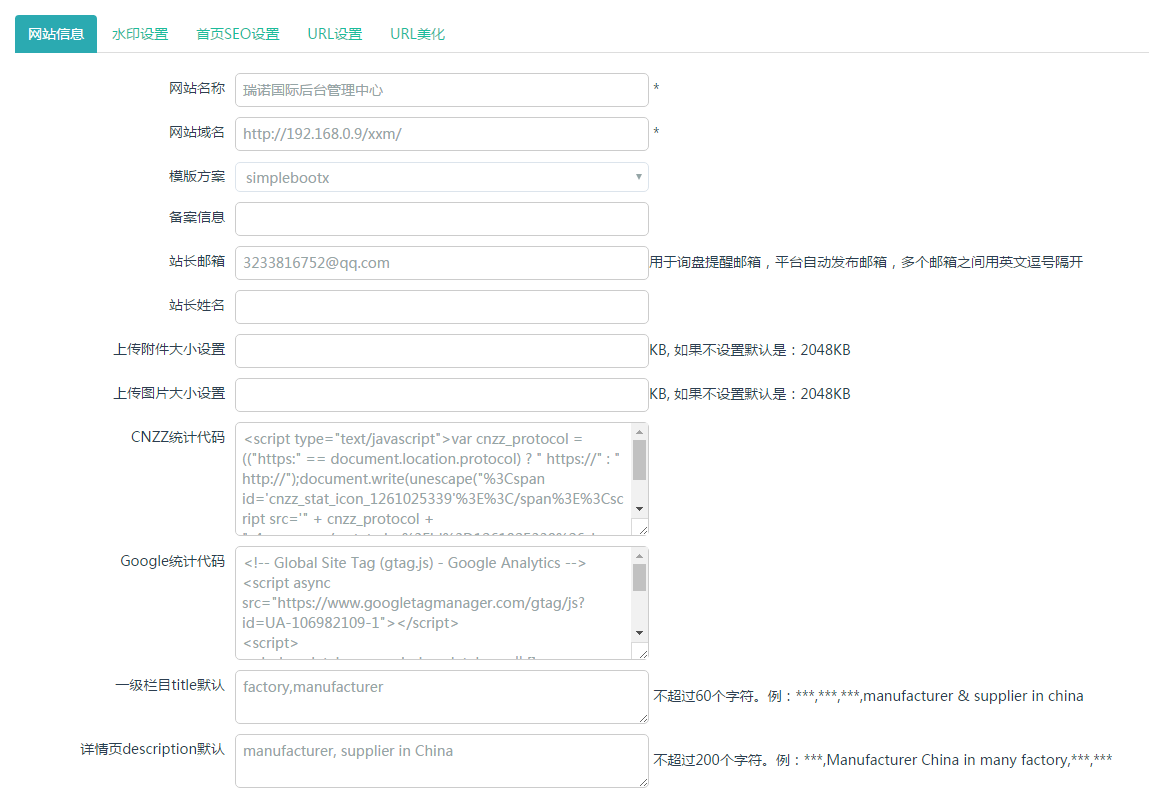
Task: Click the 站长邮箱 email field
Action: [x=442, y=263]
